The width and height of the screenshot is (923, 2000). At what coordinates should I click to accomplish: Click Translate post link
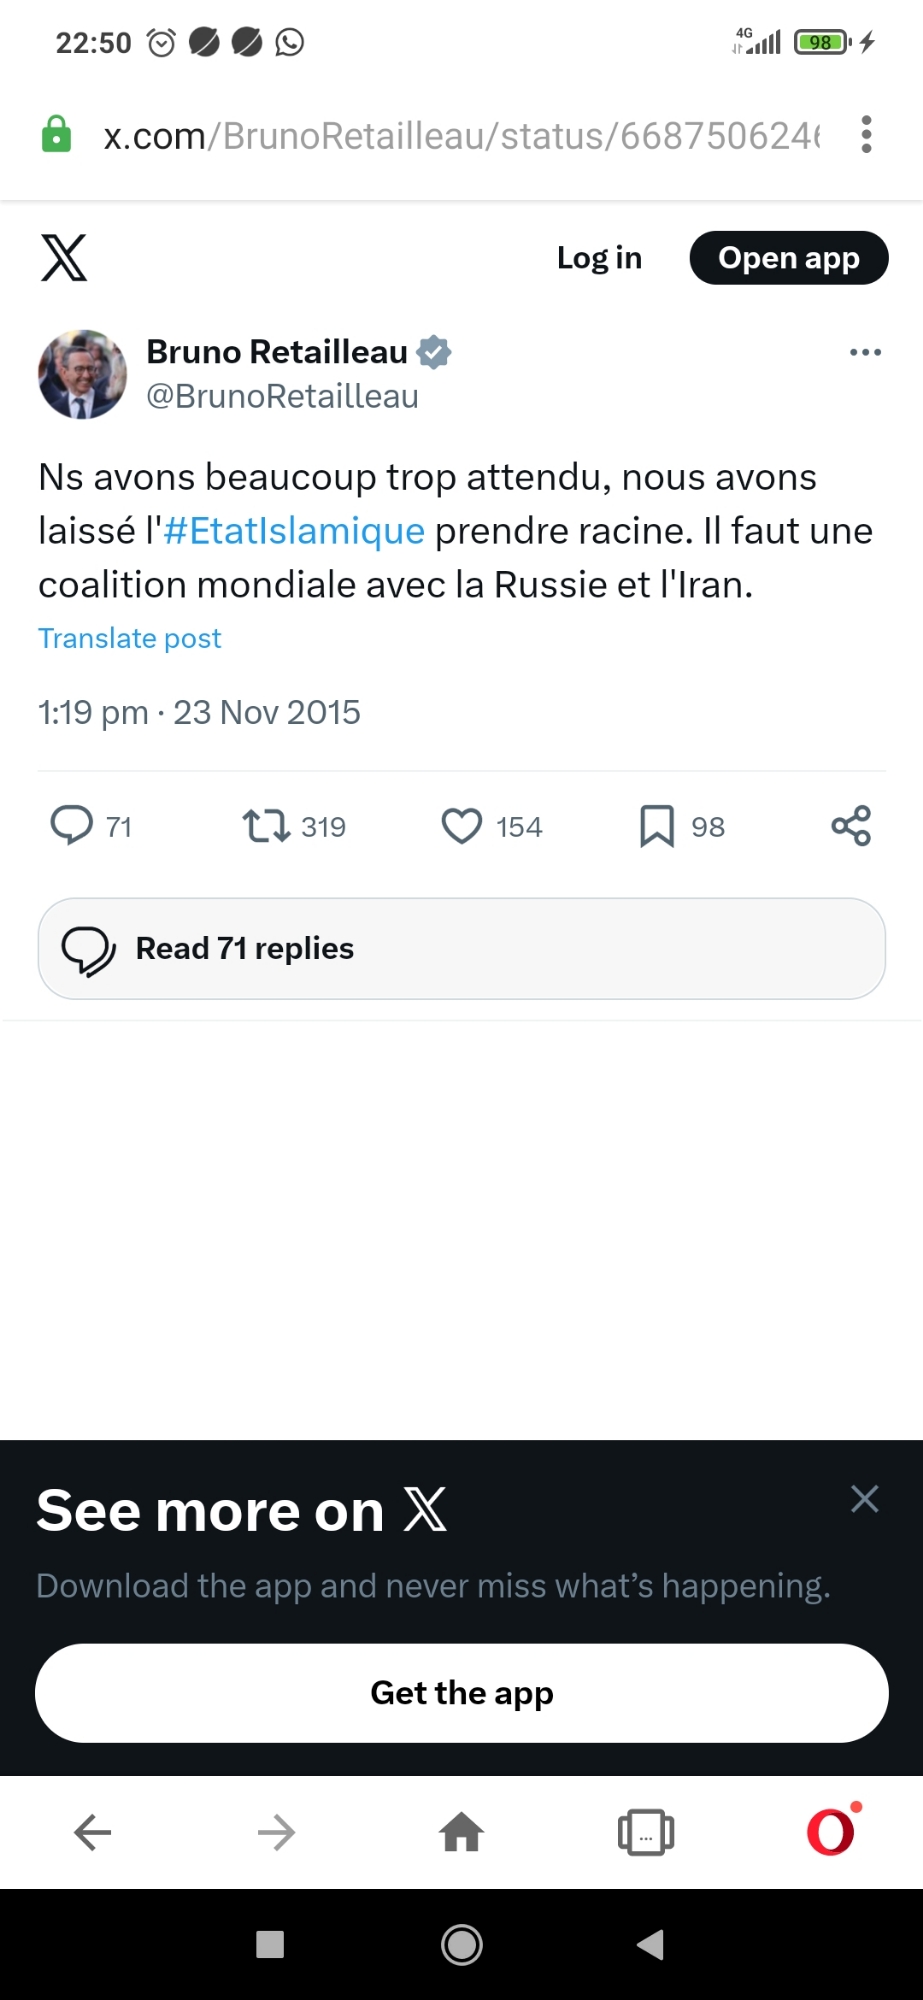130,638
